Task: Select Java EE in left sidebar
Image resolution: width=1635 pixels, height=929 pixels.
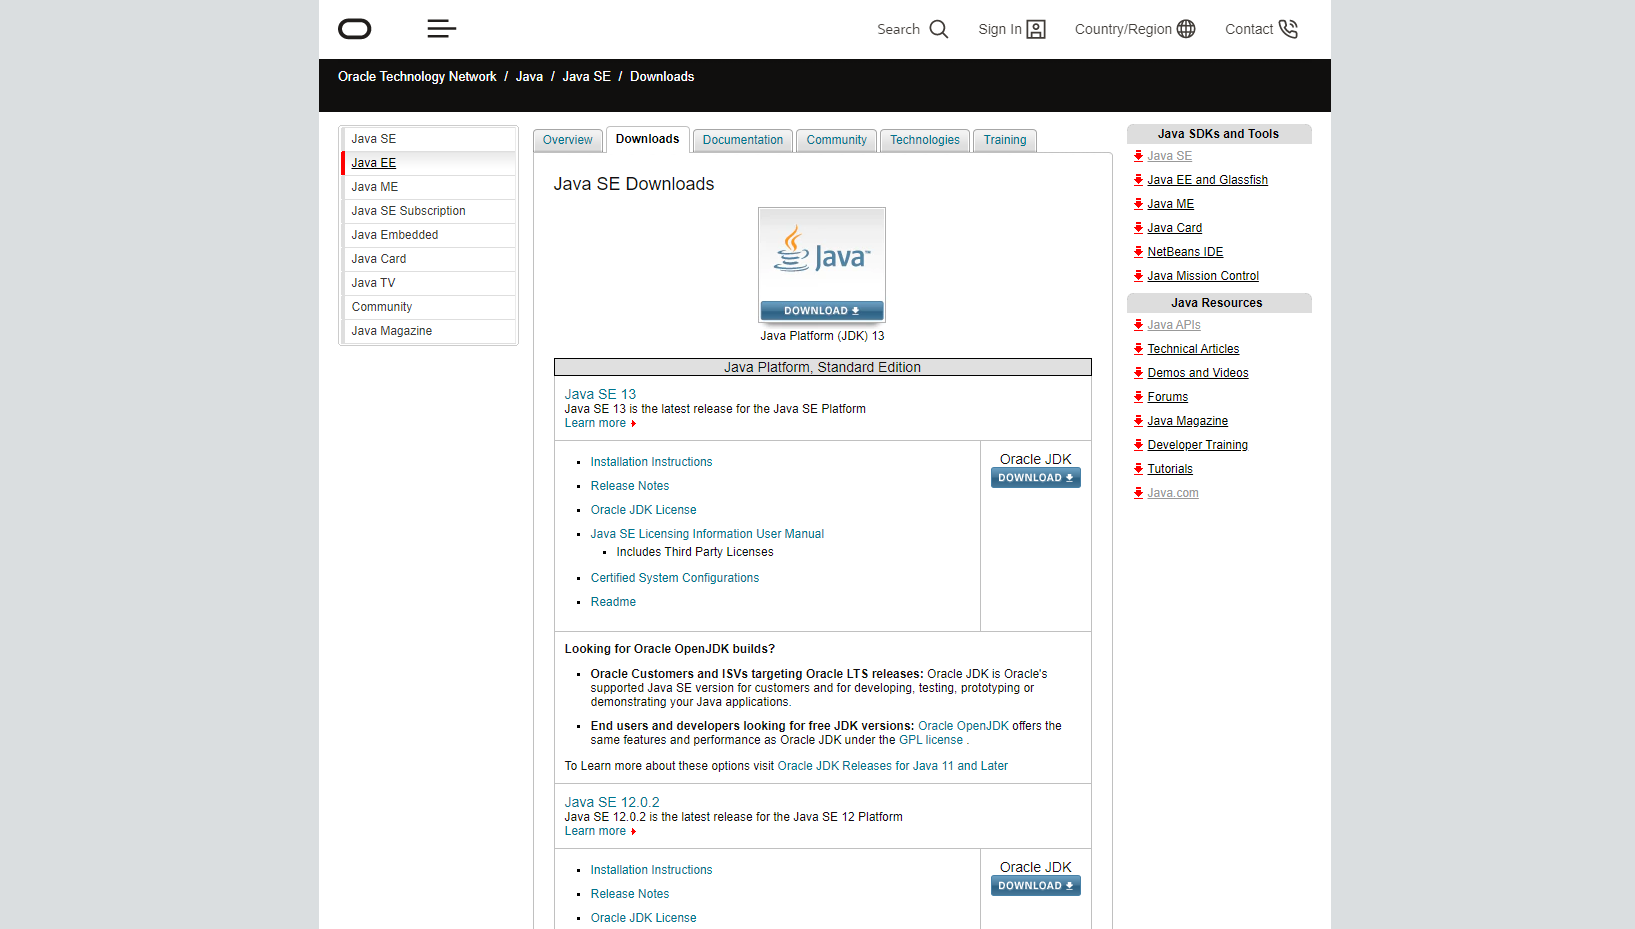Action: [429, 163]
